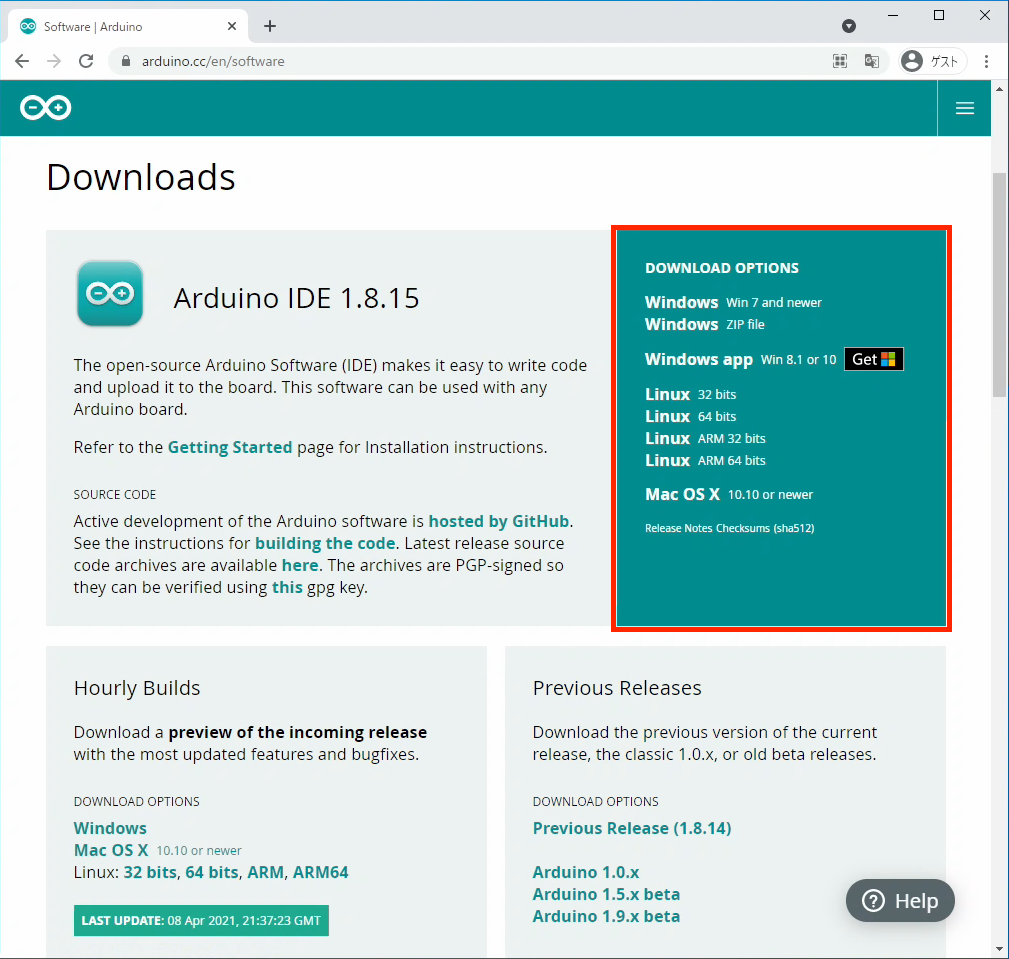Viewport: 1009px width, 959px height.
Task: Open the building the code instructions link
Action: tap(325, 543)
